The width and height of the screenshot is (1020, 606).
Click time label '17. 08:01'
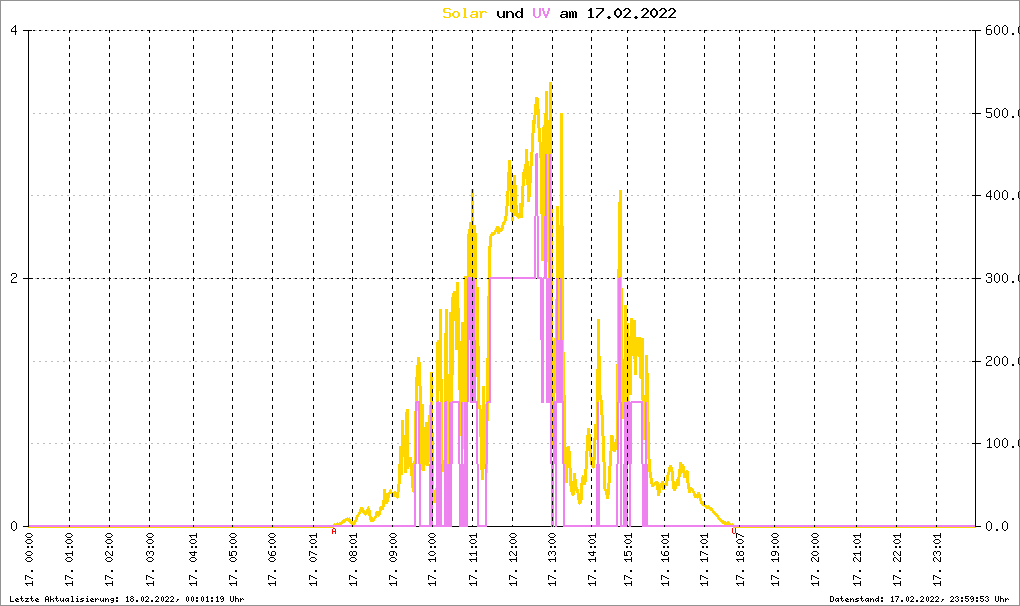pos(353,560)
